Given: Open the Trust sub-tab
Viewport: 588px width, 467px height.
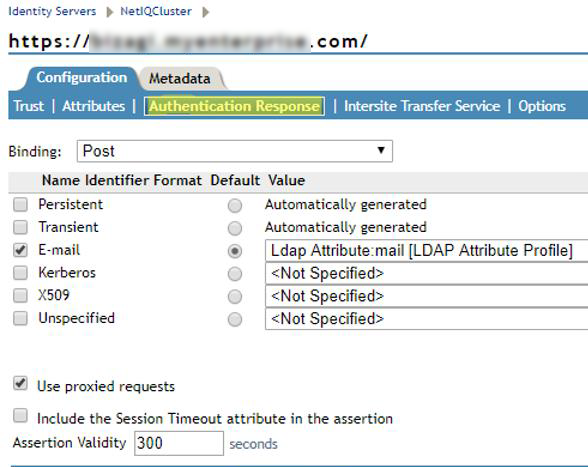Looking at the screenshot, I should click(x=28, y=106).
